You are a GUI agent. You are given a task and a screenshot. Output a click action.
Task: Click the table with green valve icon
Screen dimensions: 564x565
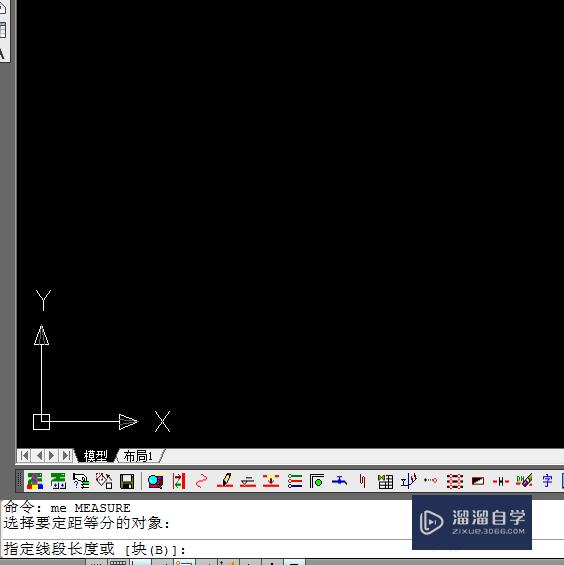[x=385, y=481]
